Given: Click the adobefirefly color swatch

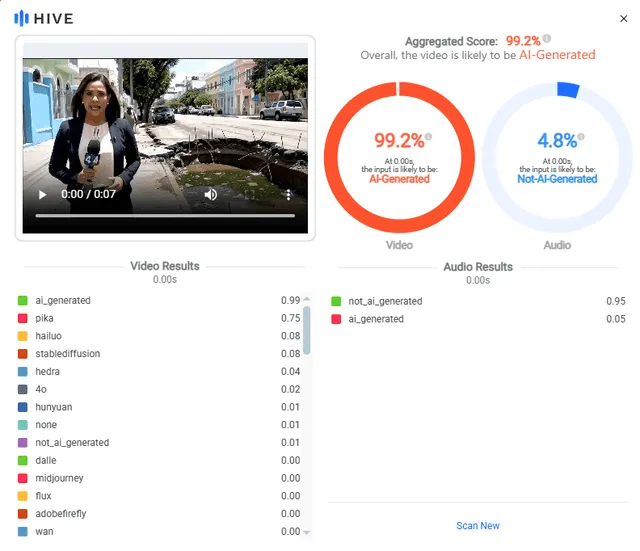Looking at the screenshot, I should (23, 513).
